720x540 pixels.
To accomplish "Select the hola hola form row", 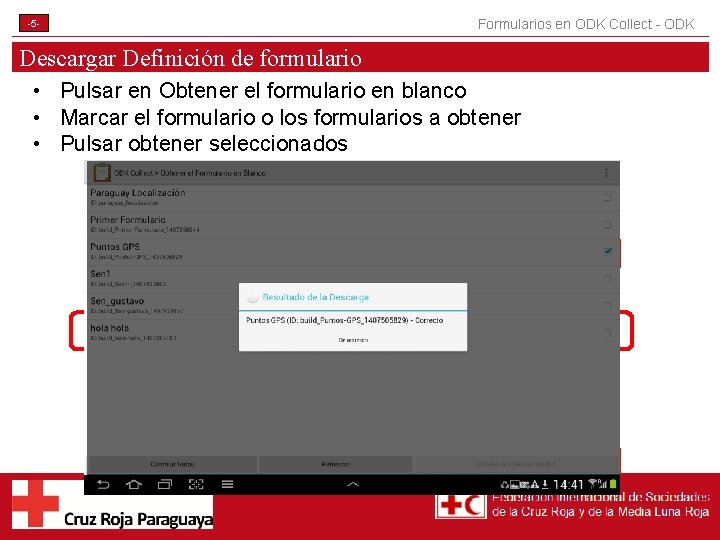I will (353, 333).
